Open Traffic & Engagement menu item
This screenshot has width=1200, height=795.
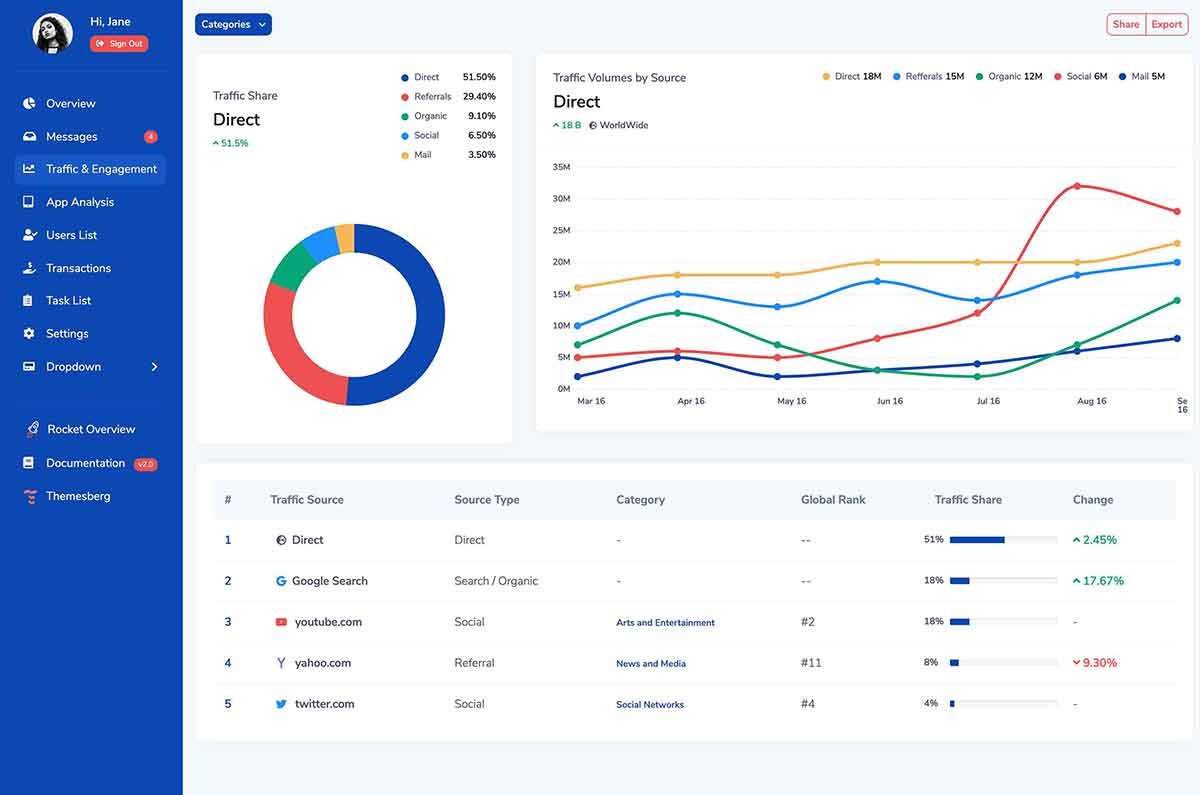(x=101, y=169)
